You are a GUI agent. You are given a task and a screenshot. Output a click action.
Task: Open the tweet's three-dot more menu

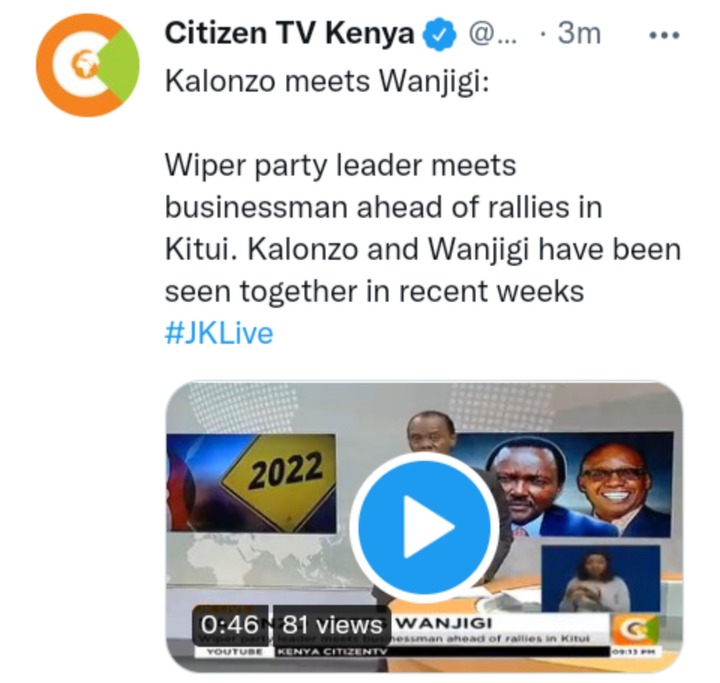664,35
